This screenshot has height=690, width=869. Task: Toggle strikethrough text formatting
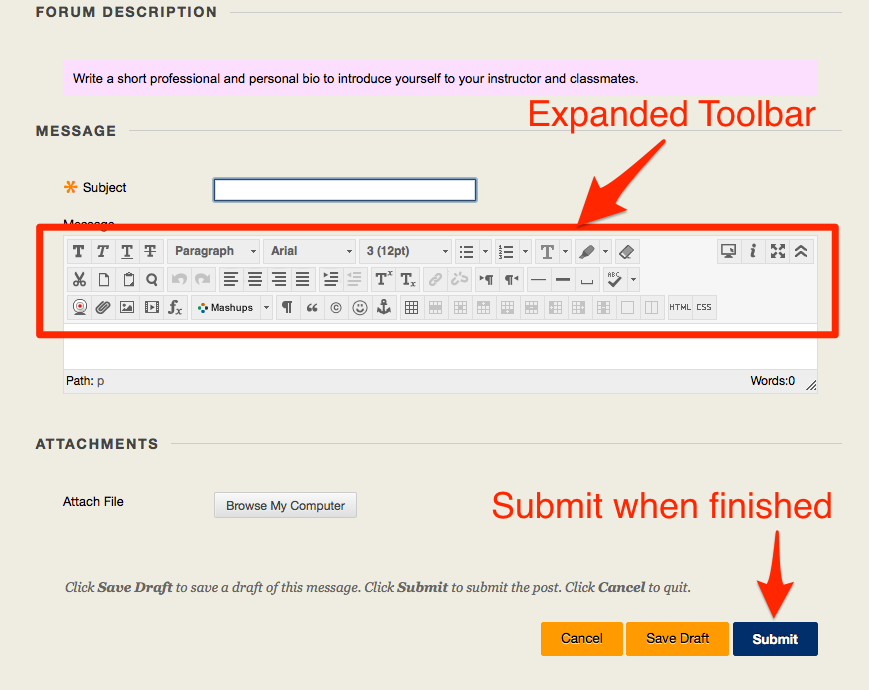pyautogui.click(x=150, y=252)
